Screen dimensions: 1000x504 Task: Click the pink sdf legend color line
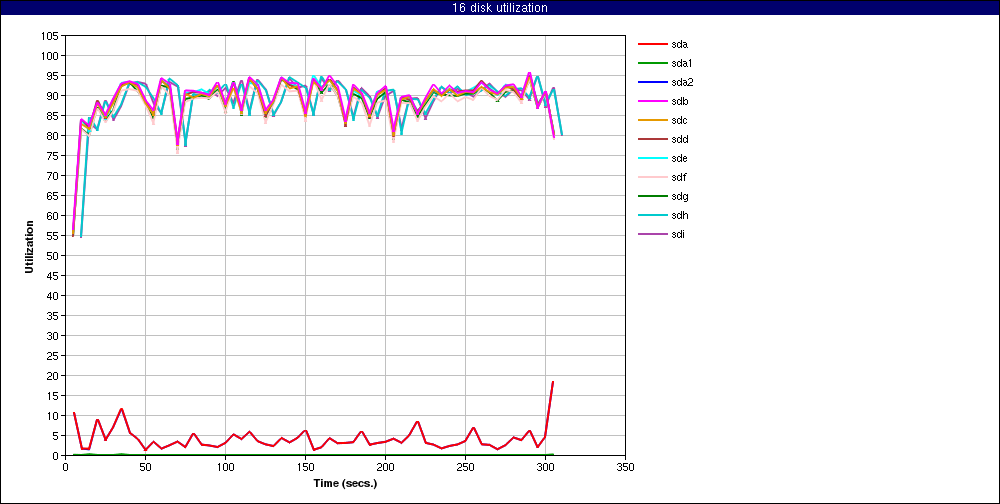(652, 177)
